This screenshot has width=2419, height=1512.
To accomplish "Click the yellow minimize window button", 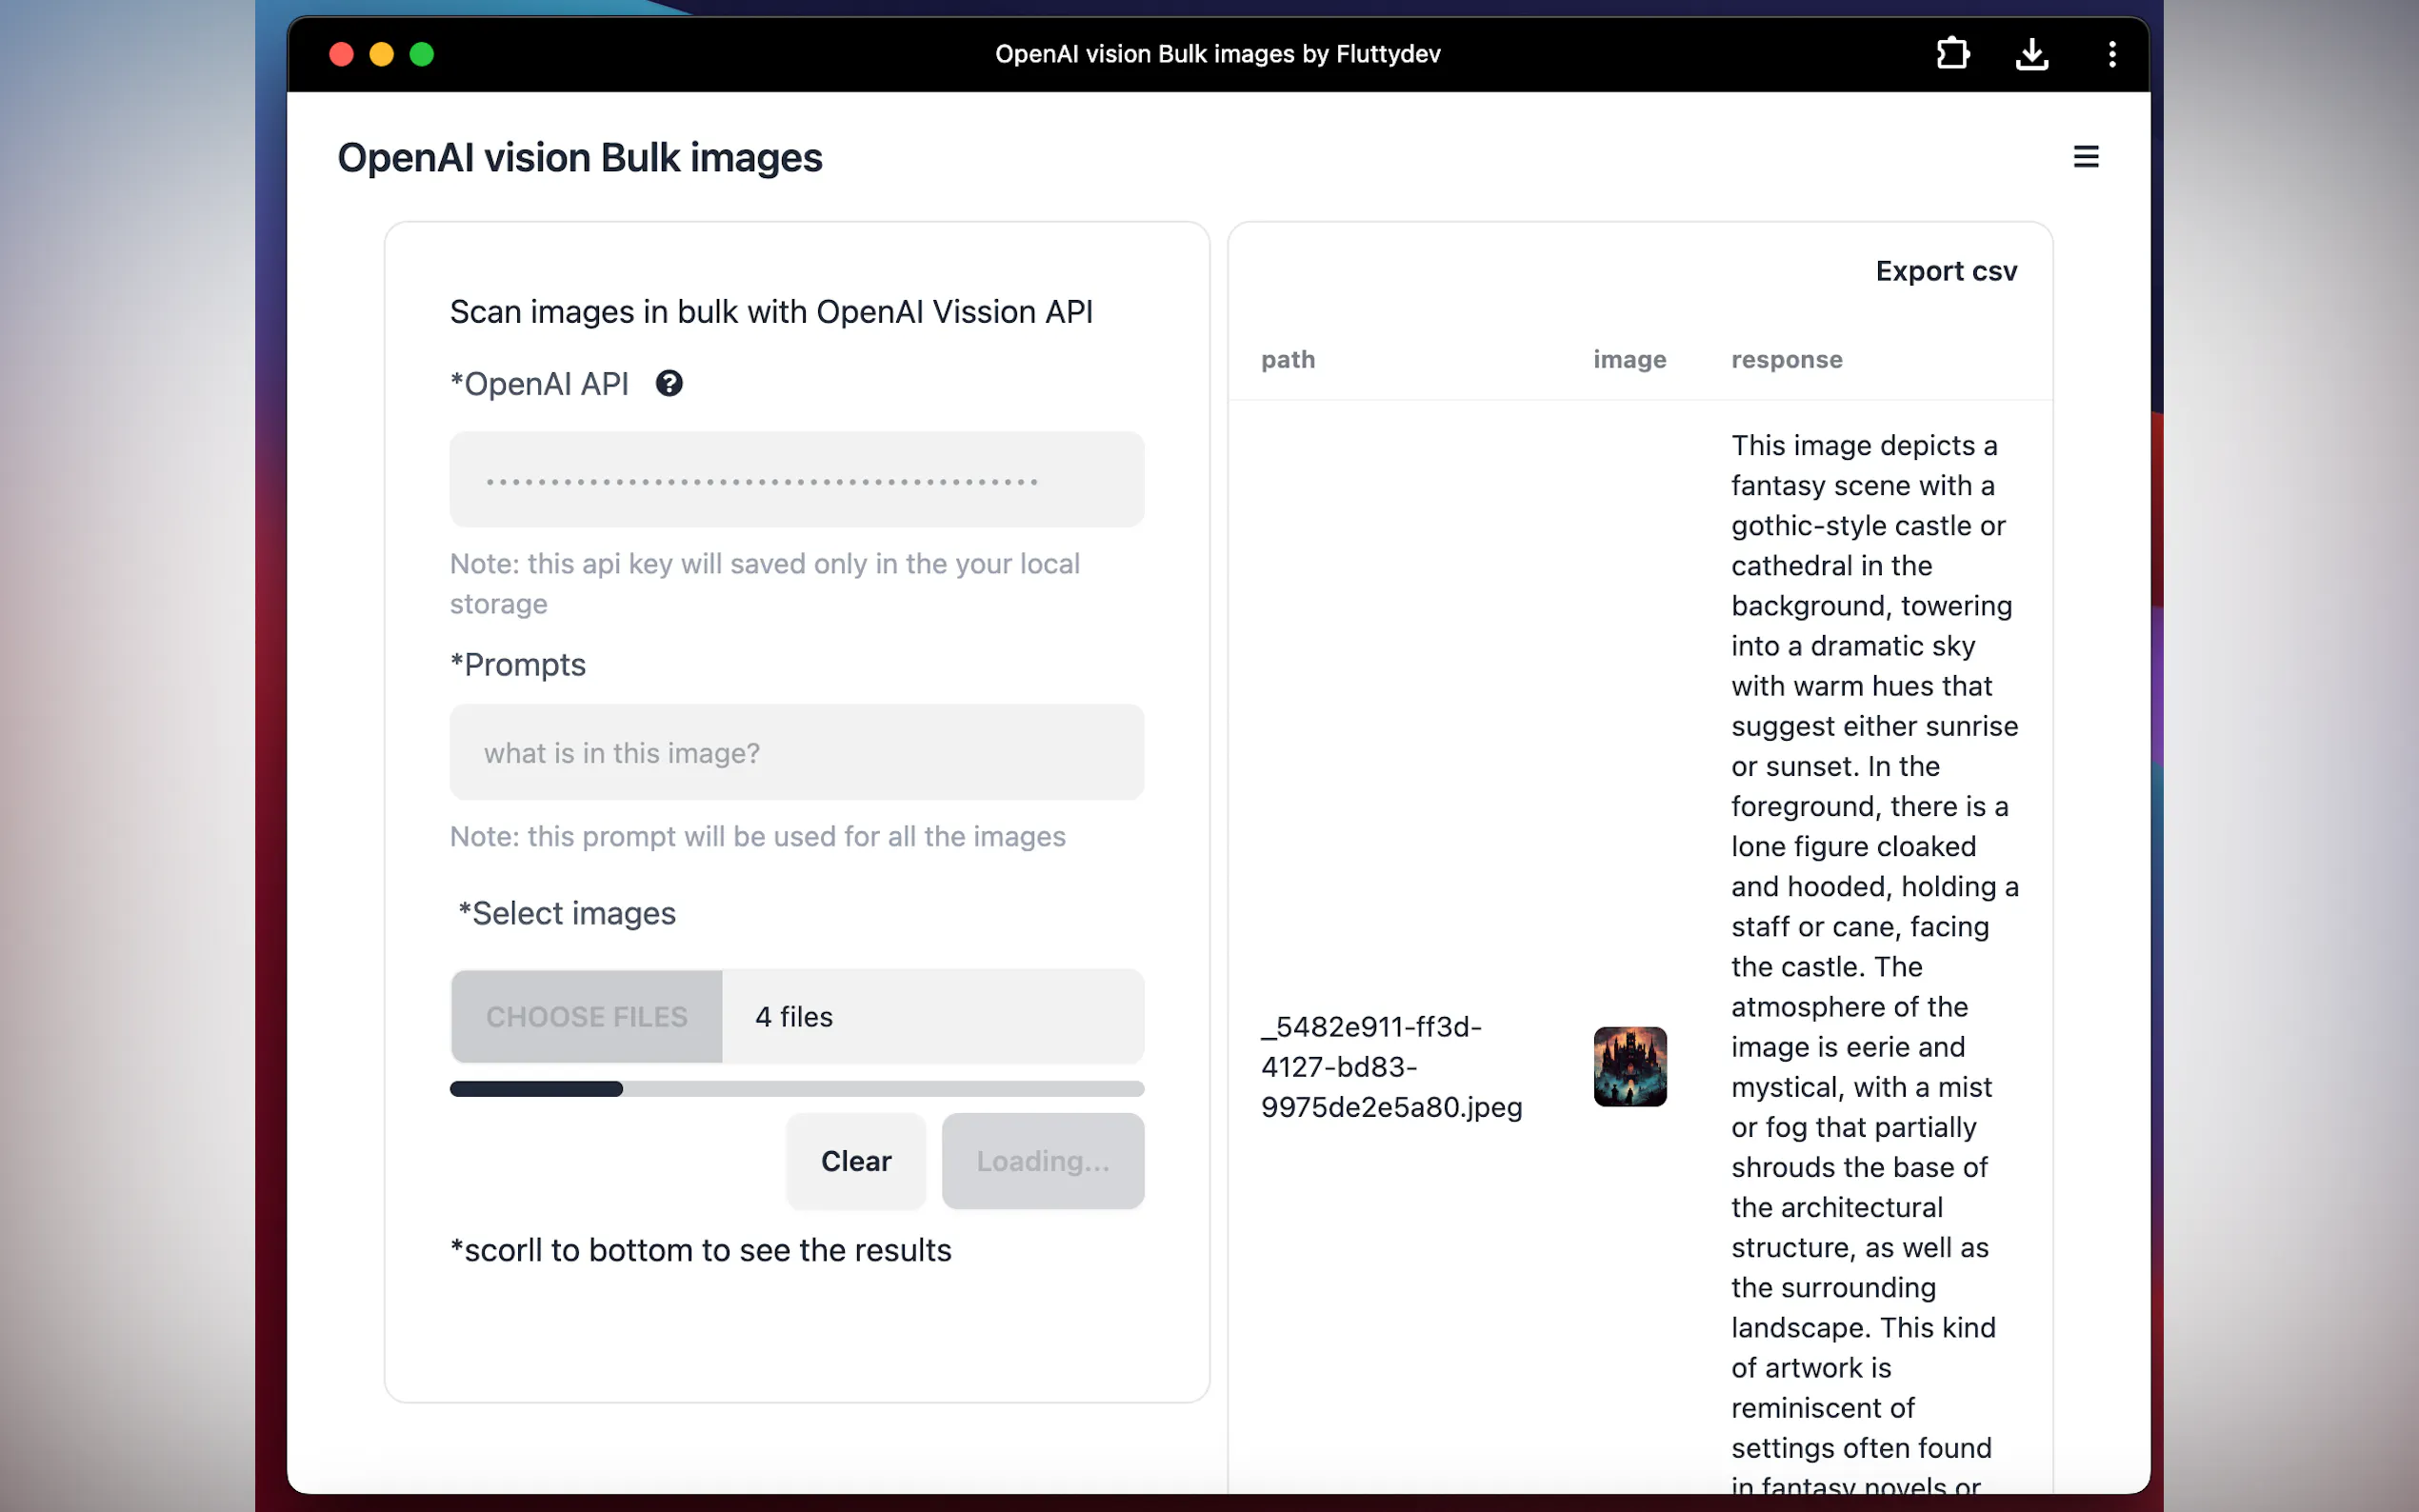I will 381,54.
